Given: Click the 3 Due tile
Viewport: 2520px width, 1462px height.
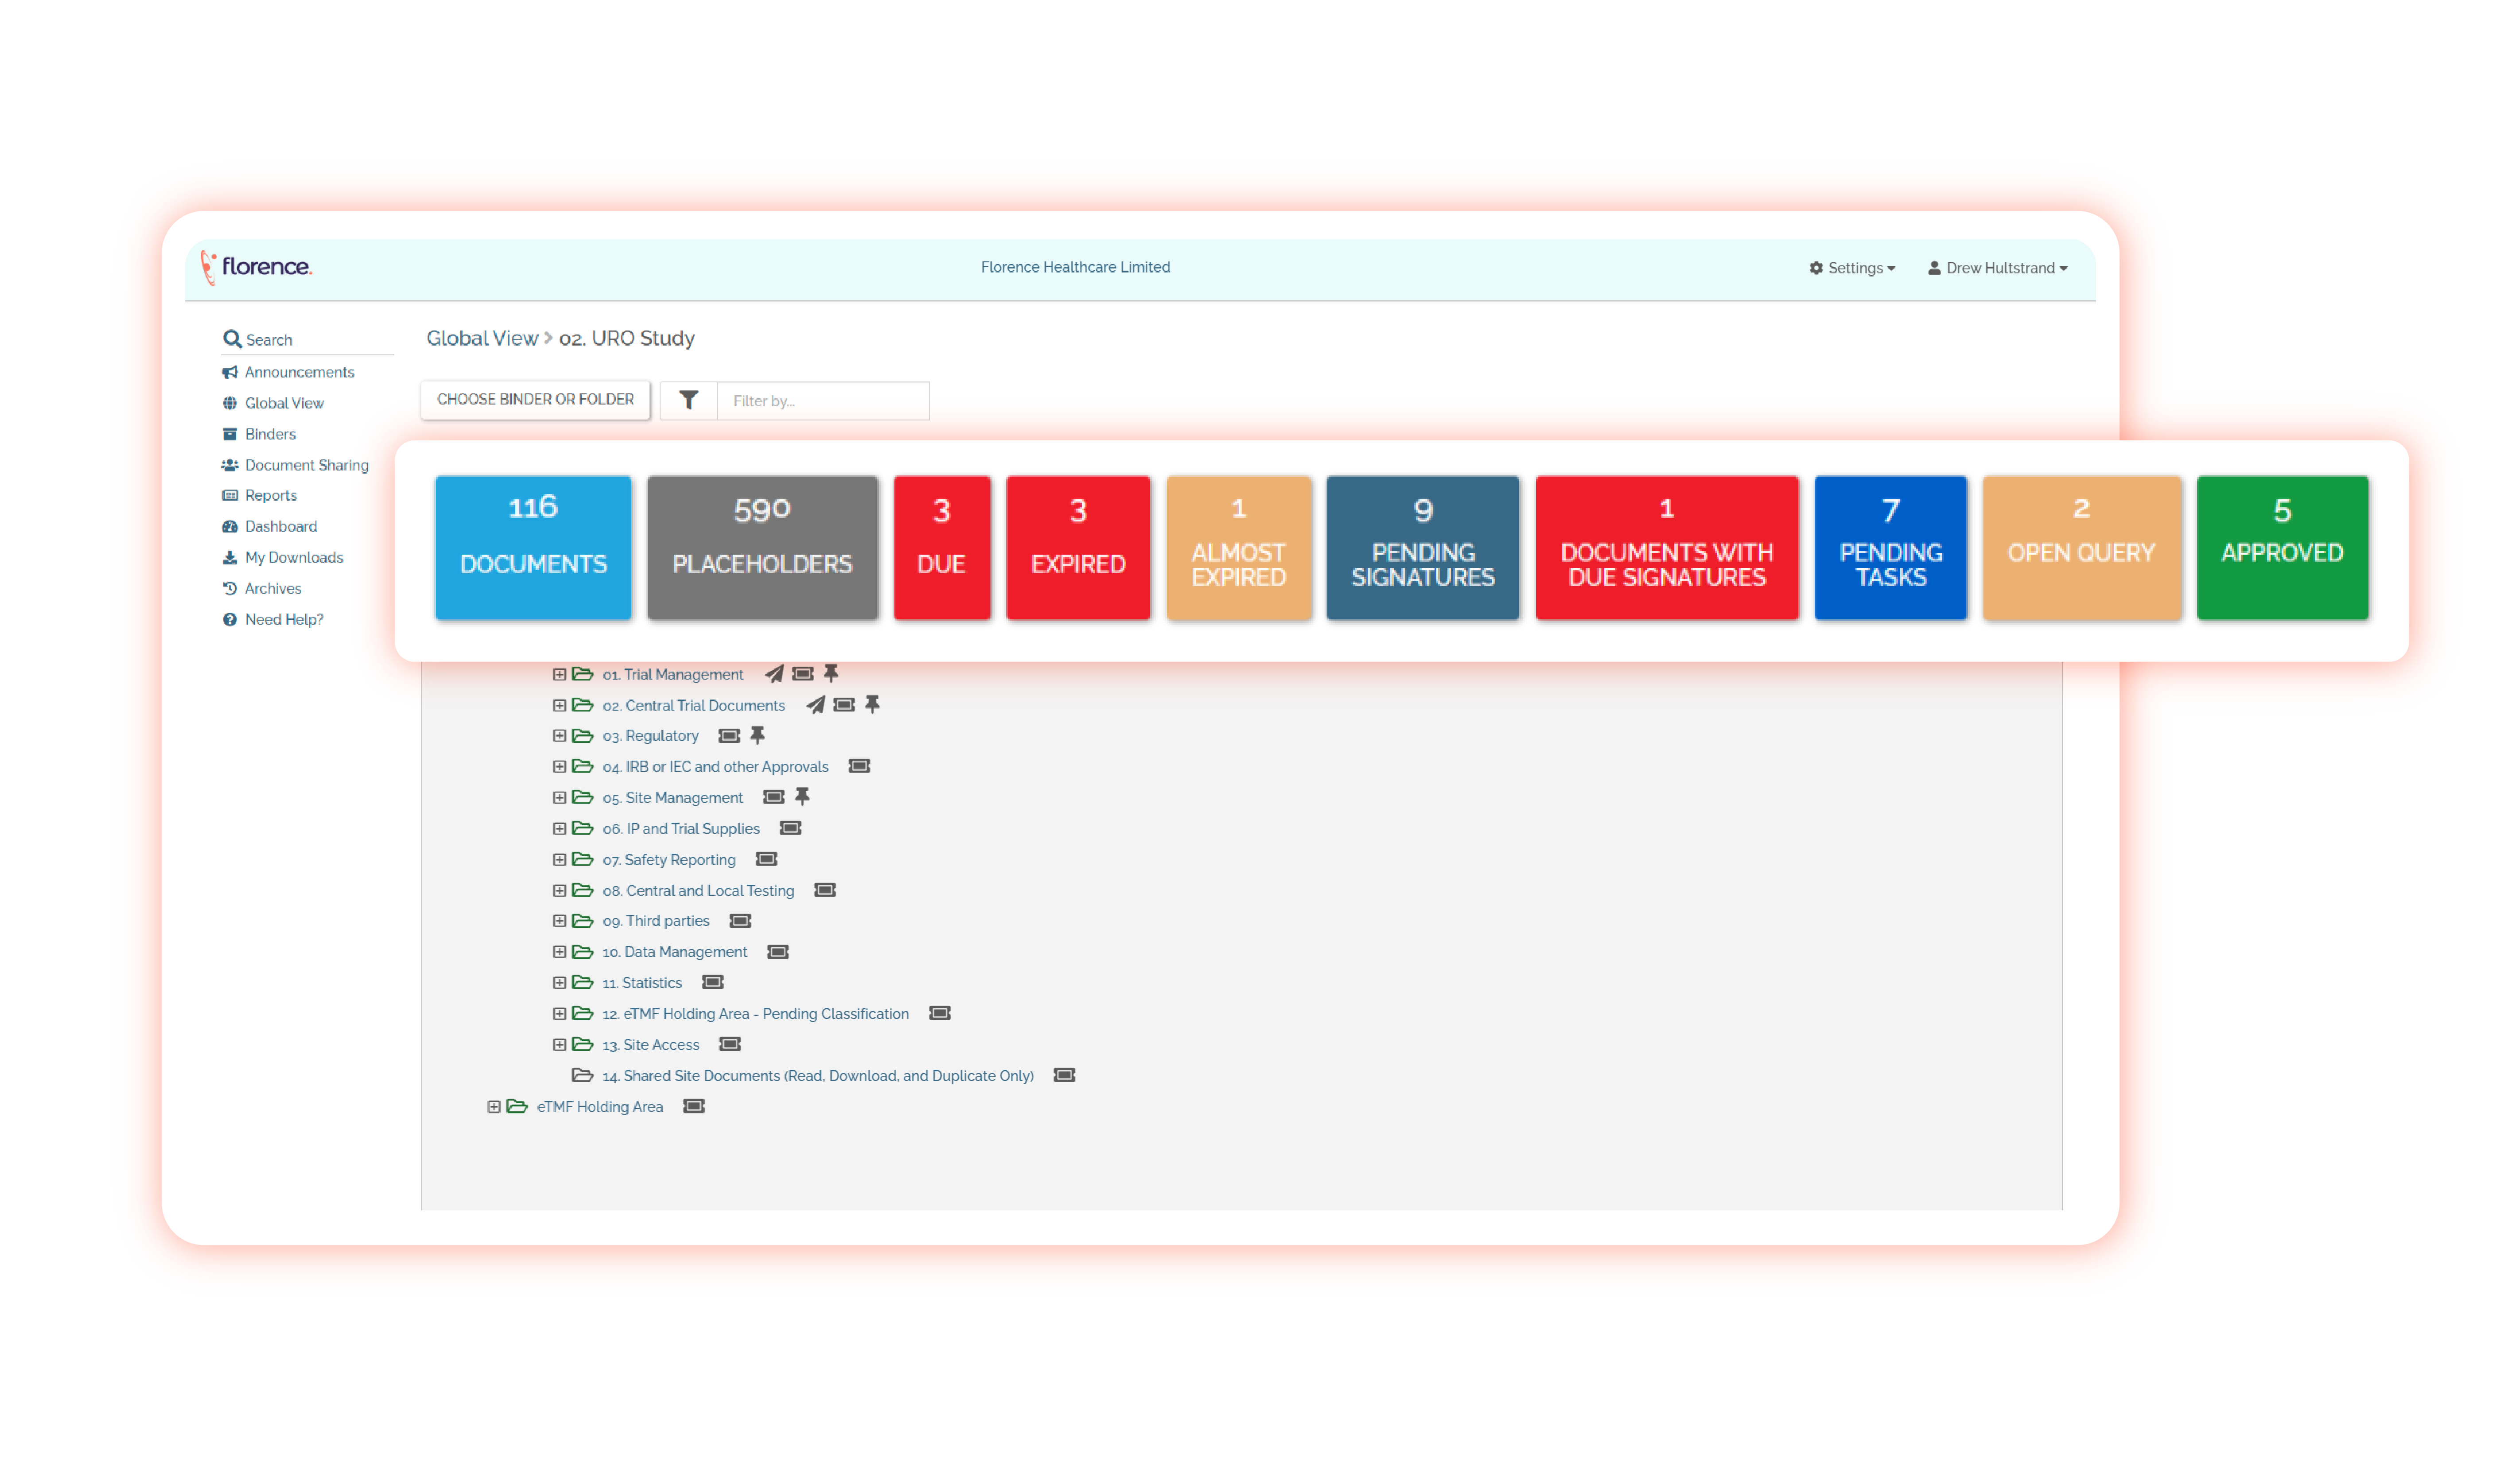Looking at the screenshot, I should click(x=942, y=548).
